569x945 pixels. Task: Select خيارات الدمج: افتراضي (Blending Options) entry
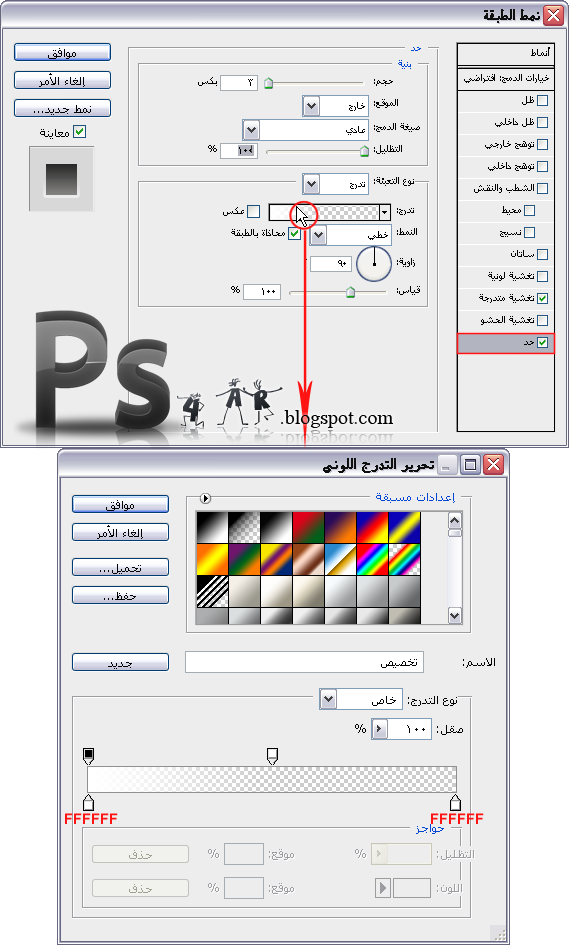506,79
